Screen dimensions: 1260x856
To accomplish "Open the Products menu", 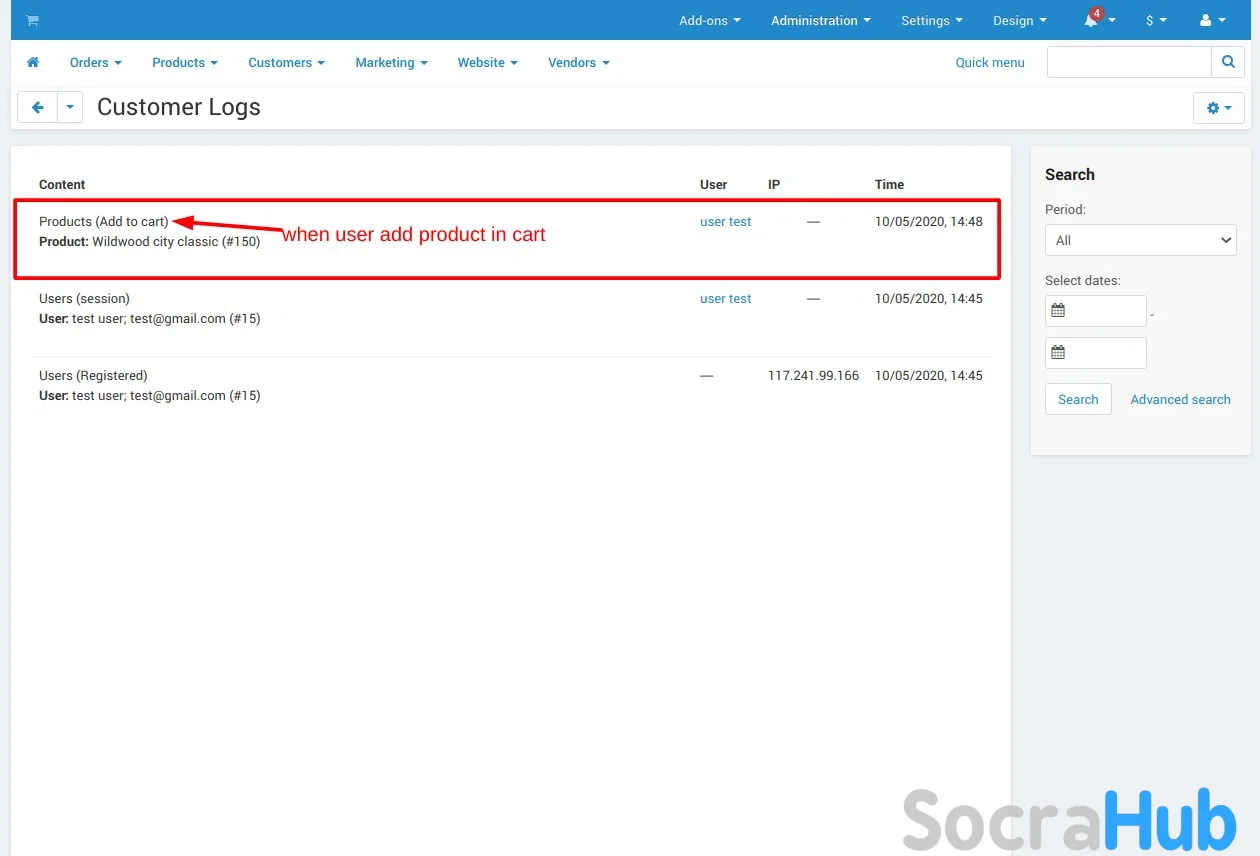I will pos(184,62).
